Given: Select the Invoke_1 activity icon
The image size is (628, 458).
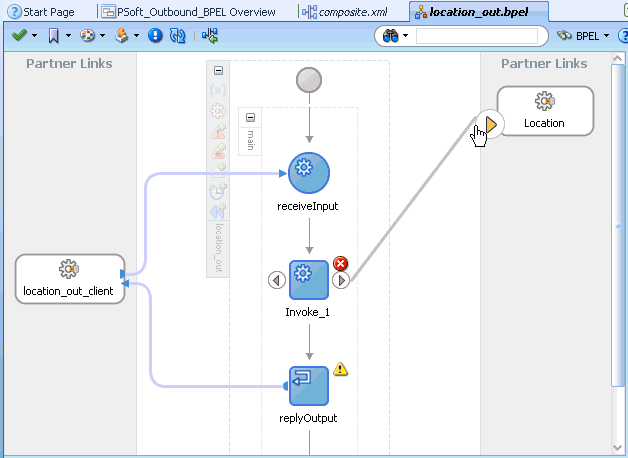Looking at the screenshot, I should coord(309,280).
